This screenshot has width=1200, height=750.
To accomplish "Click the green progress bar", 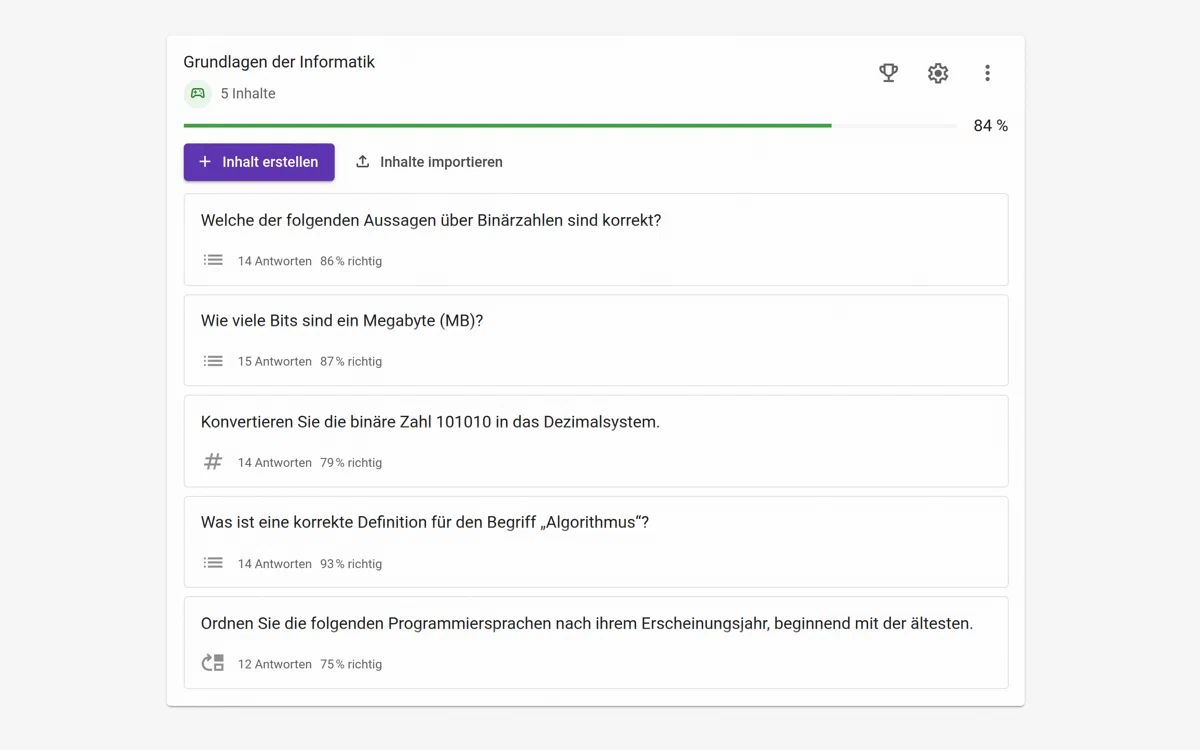I will coord(507,126).
